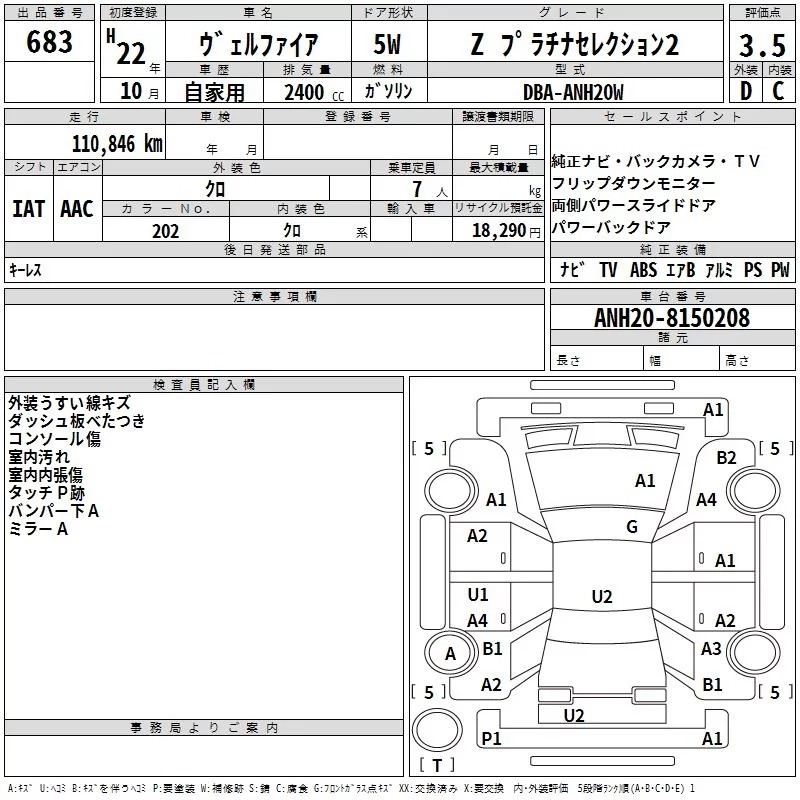Click the セールスポイント header
This screenshot has height=800, width=800.
point(672,116)
